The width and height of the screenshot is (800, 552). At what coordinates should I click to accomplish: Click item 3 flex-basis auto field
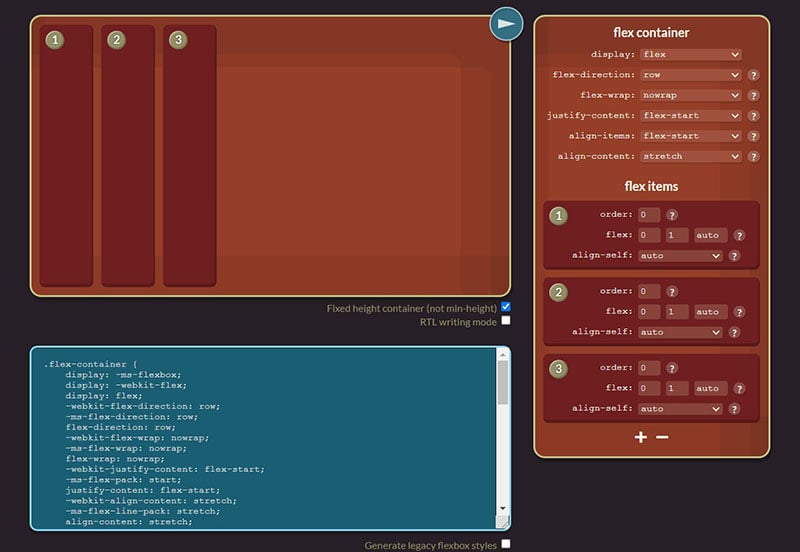[711, 388]
